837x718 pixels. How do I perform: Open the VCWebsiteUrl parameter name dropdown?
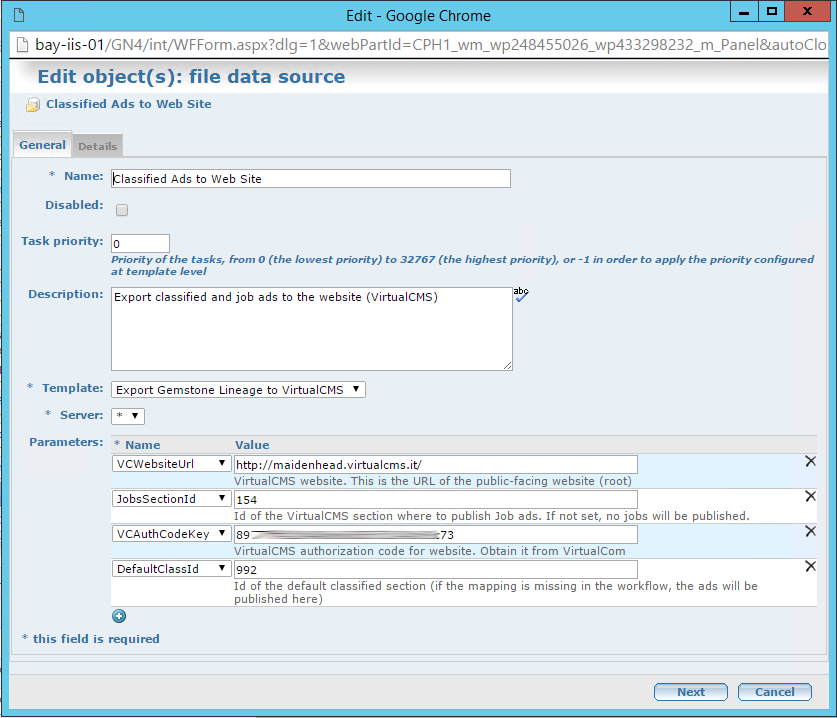click(x=171, y=464)
